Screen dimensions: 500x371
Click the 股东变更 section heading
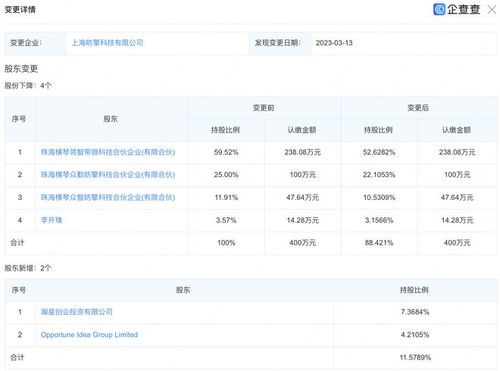[x=21, y=69]
